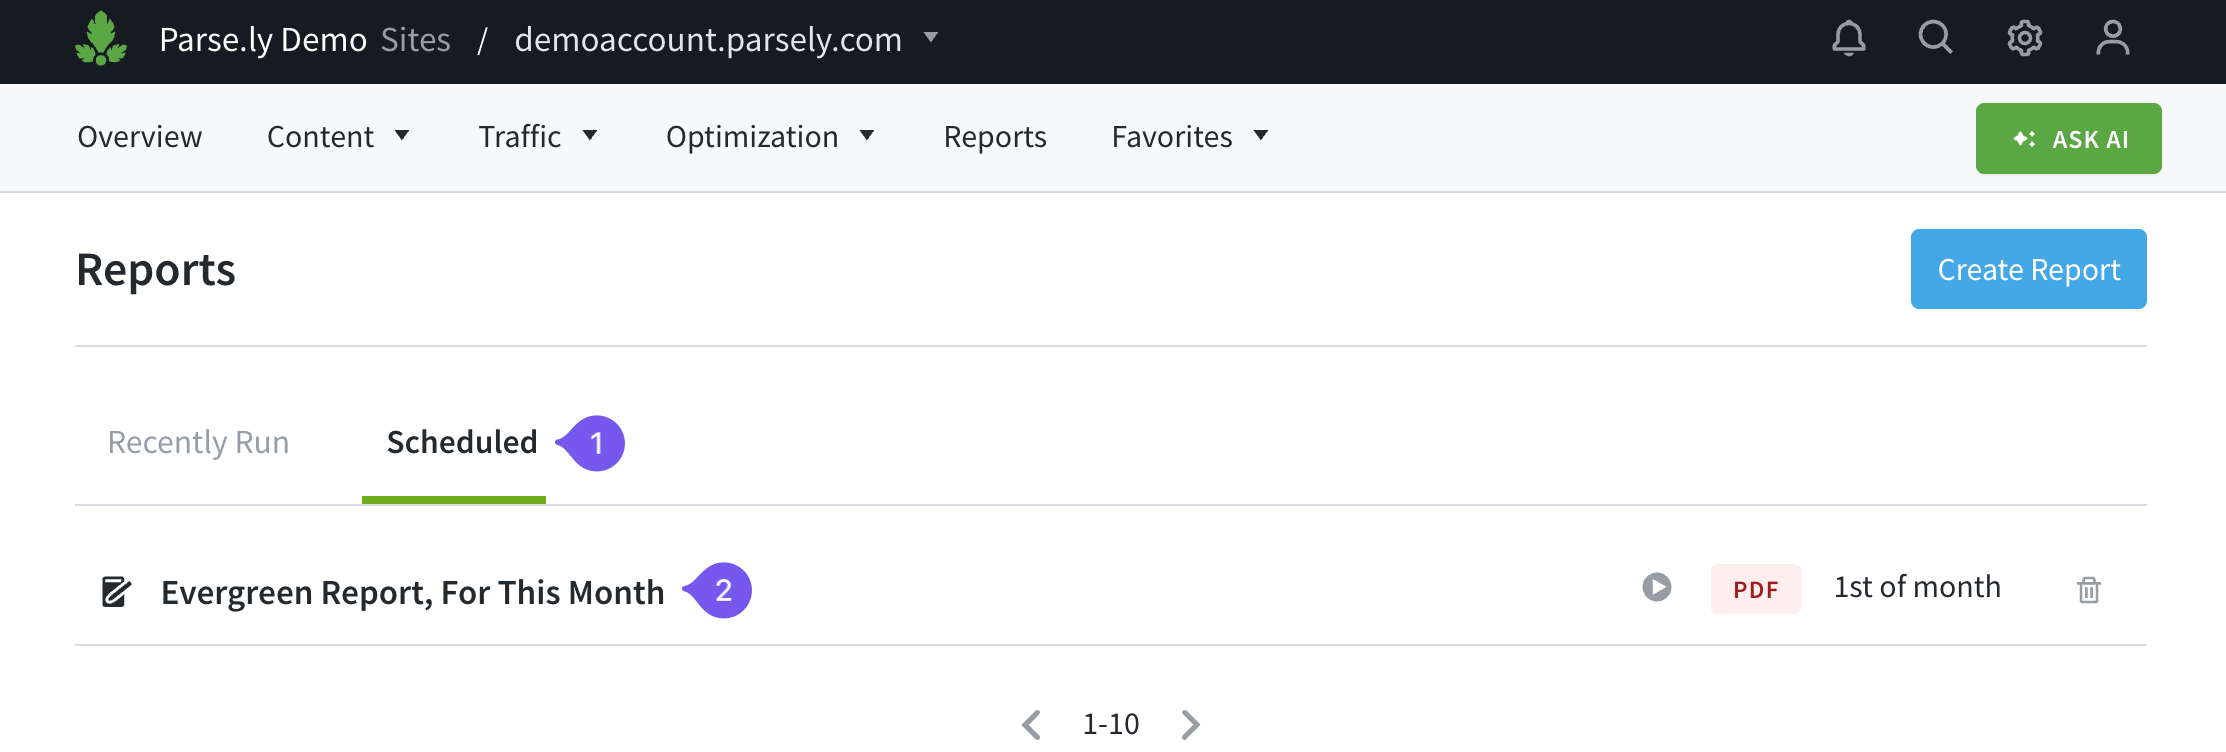Screen dimensions: 2226x752
Task: Open settings gear icon
Action: (2024, 39)
